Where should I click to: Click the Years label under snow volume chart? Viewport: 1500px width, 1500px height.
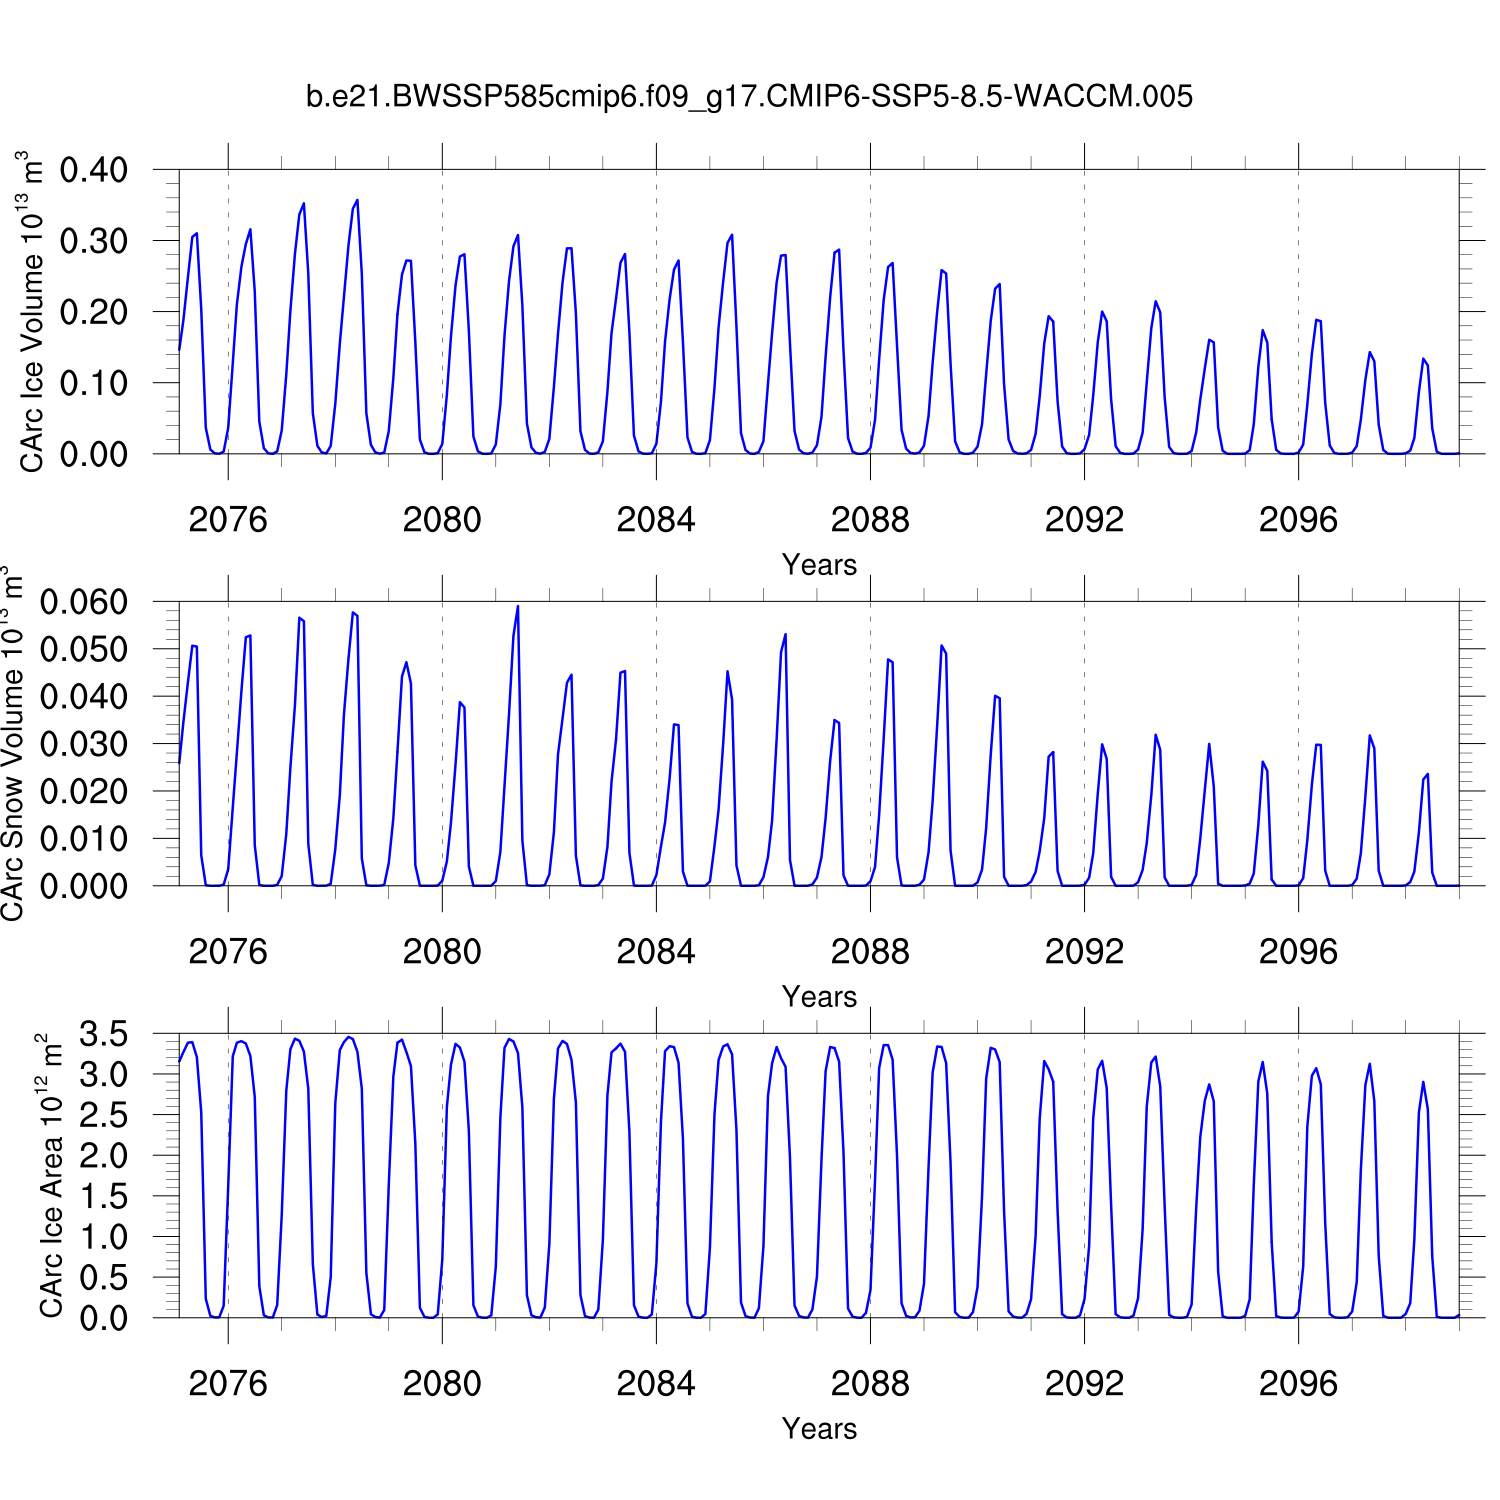tap(819, 997)
